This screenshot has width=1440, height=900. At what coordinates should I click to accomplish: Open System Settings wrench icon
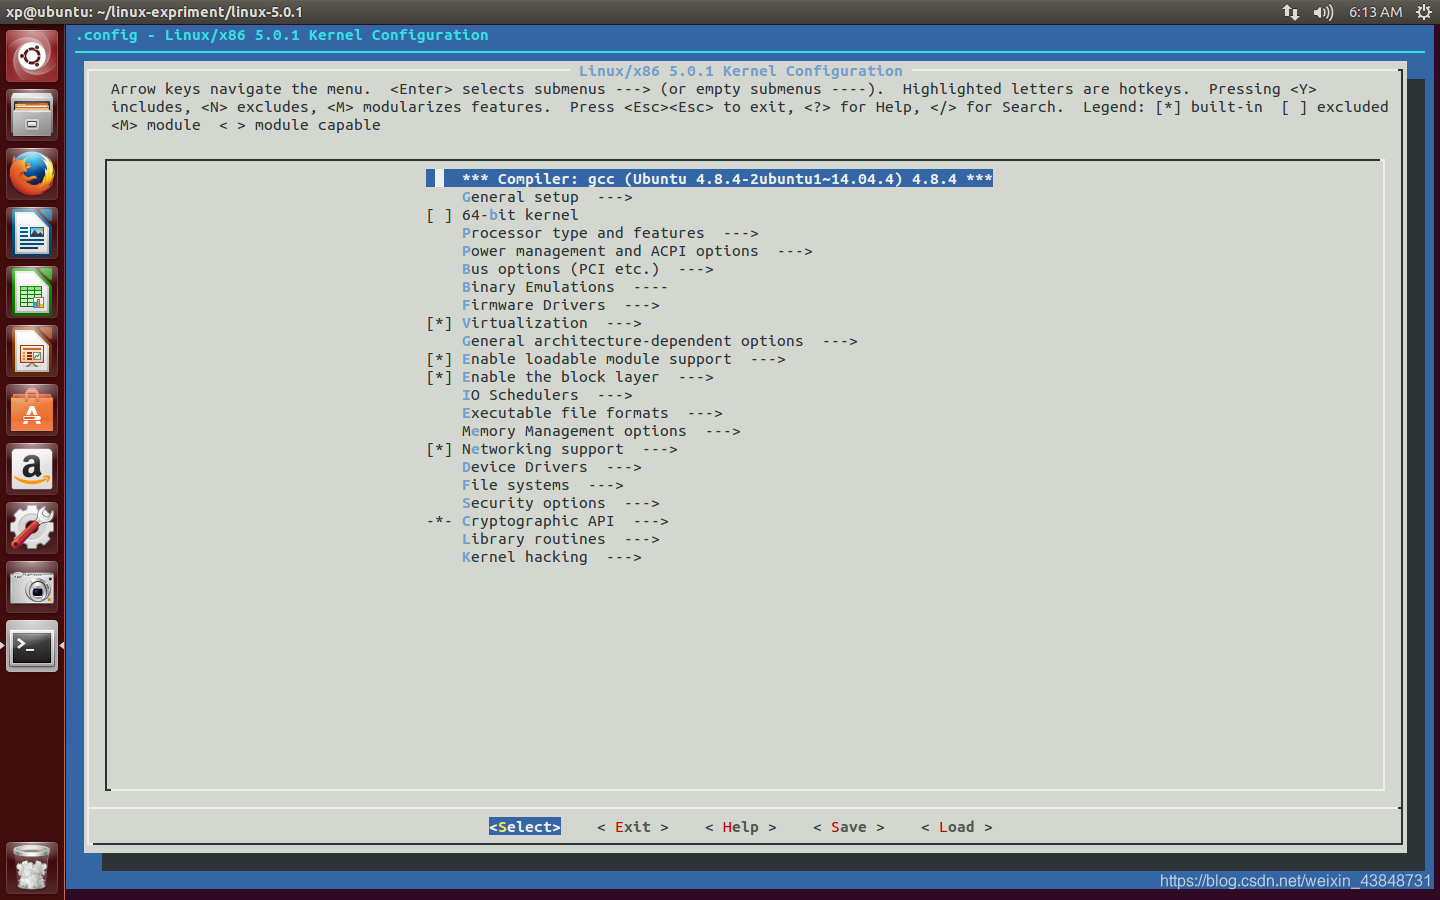pos(32,528)
